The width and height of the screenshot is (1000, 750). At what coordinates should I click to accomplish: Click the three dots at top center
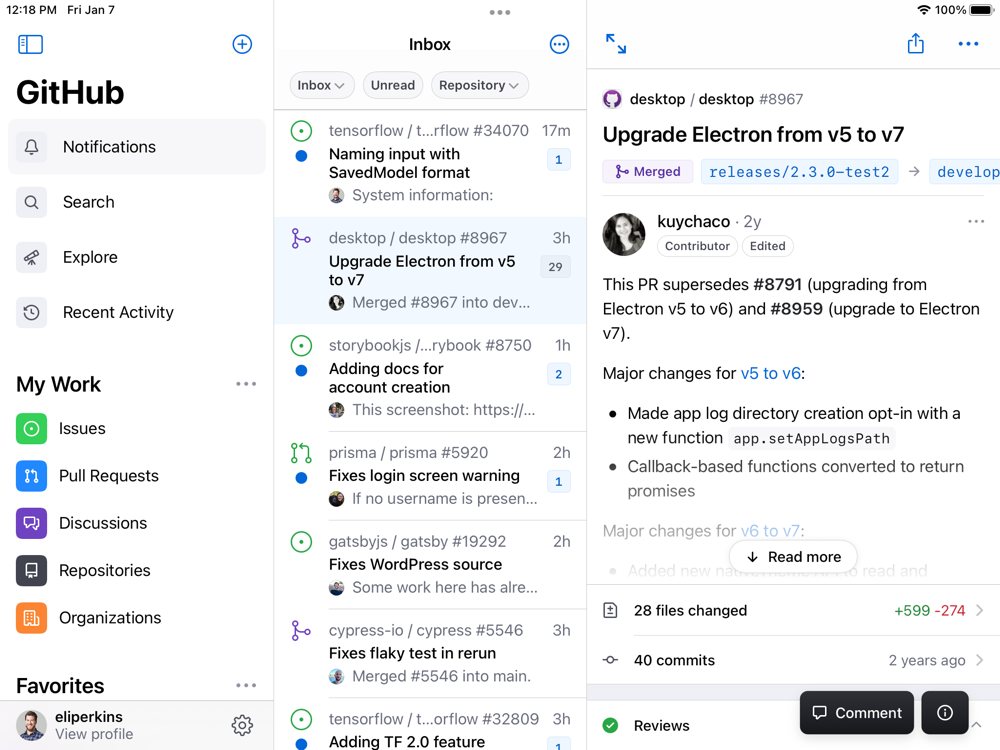tap(500, 12)
